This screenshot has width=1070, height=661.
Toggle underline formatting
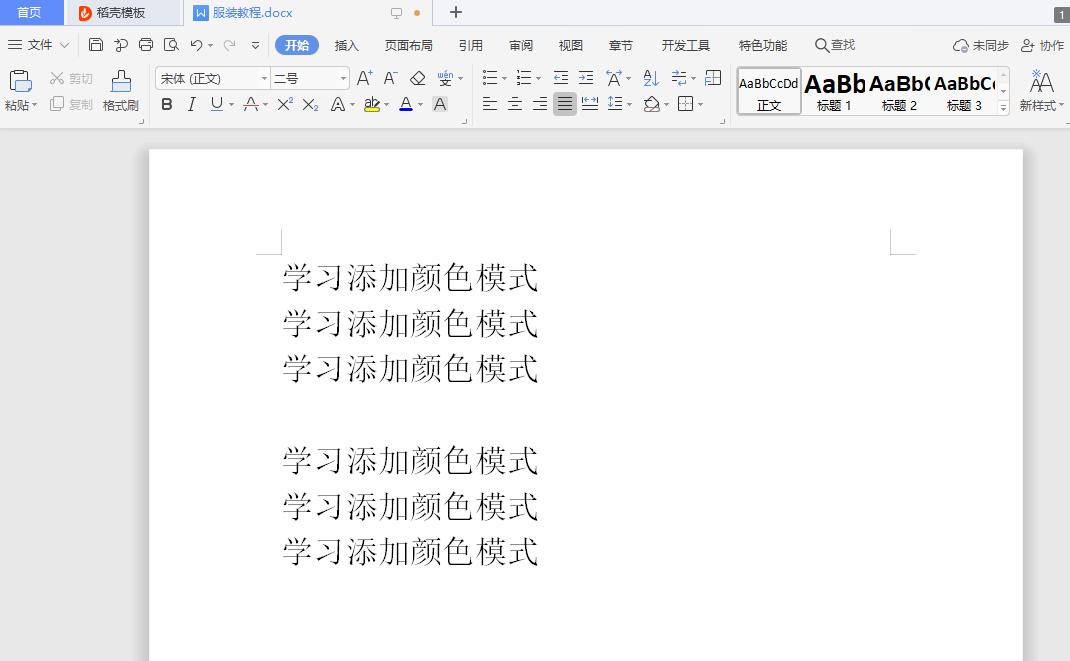215,104
